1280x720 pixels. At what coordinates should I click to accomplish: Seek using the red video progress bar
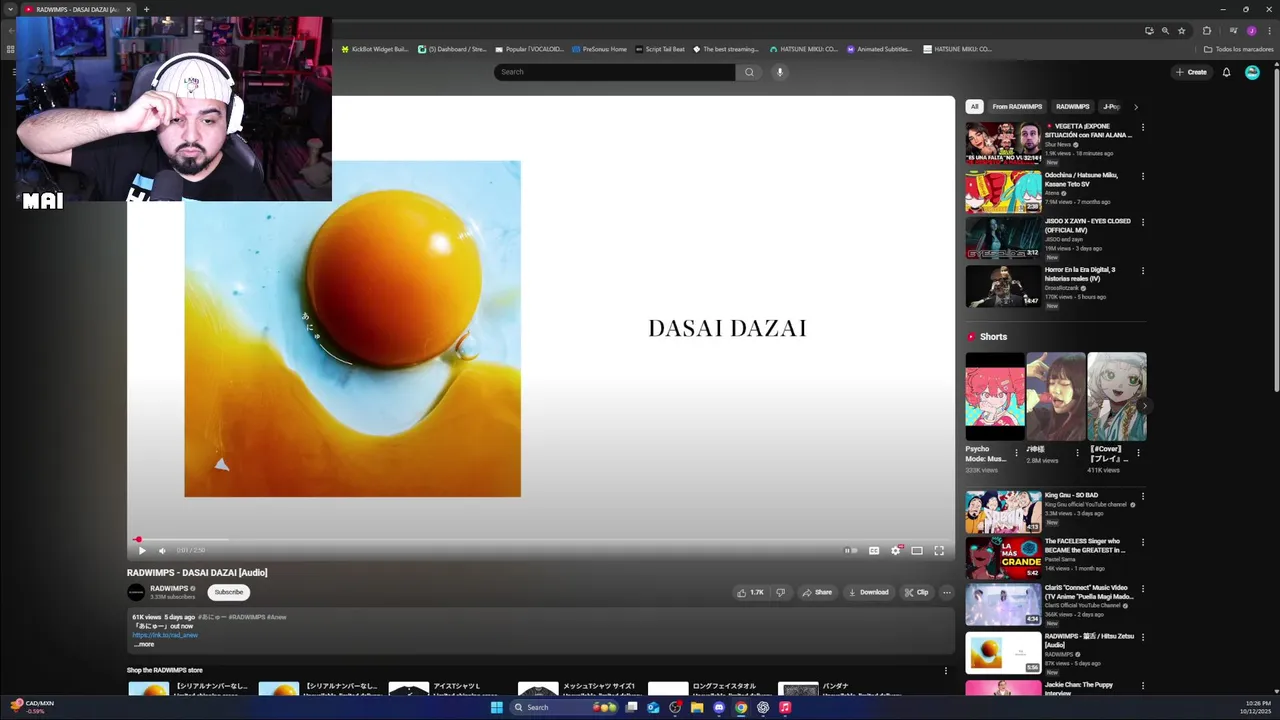click(540, 540)
